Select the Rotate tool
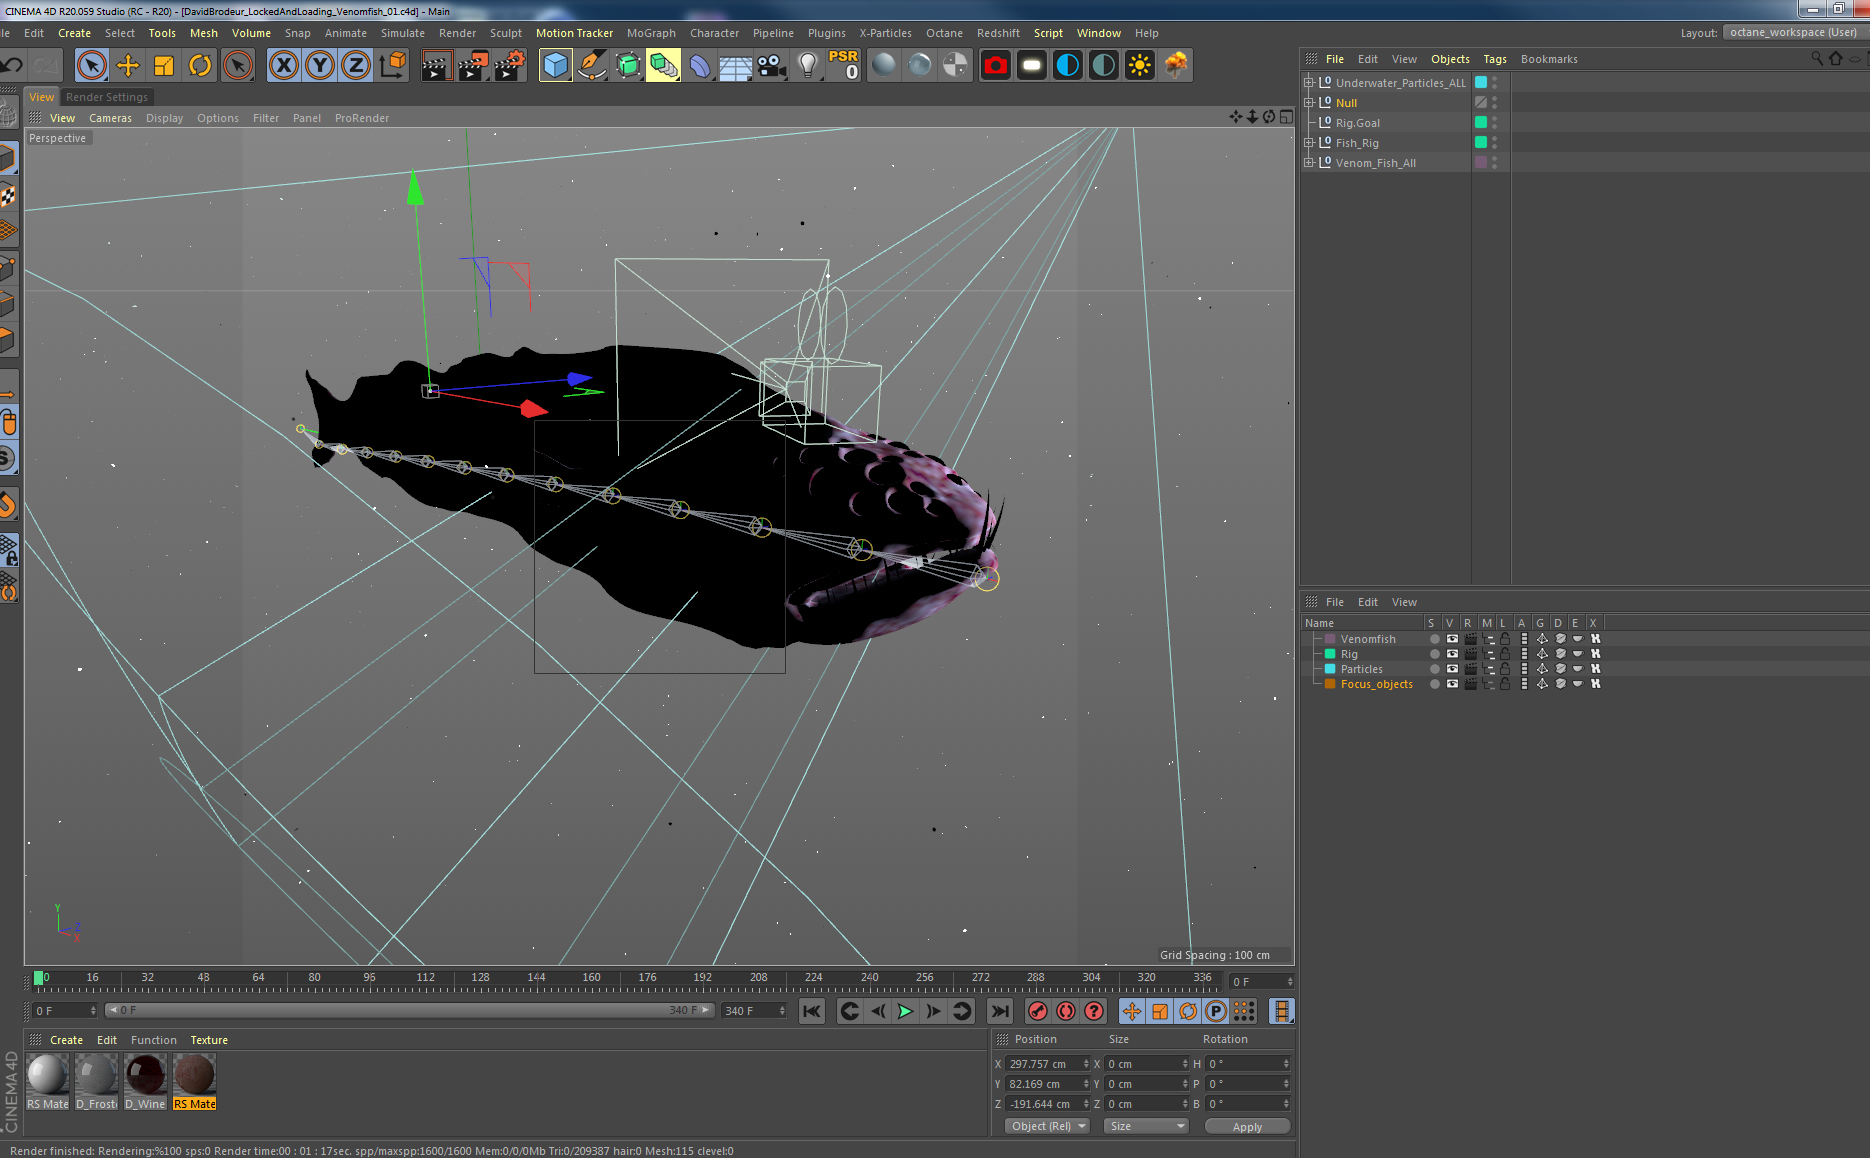This screenshot has height=1158, width=1870. click(x=199, y=65)
